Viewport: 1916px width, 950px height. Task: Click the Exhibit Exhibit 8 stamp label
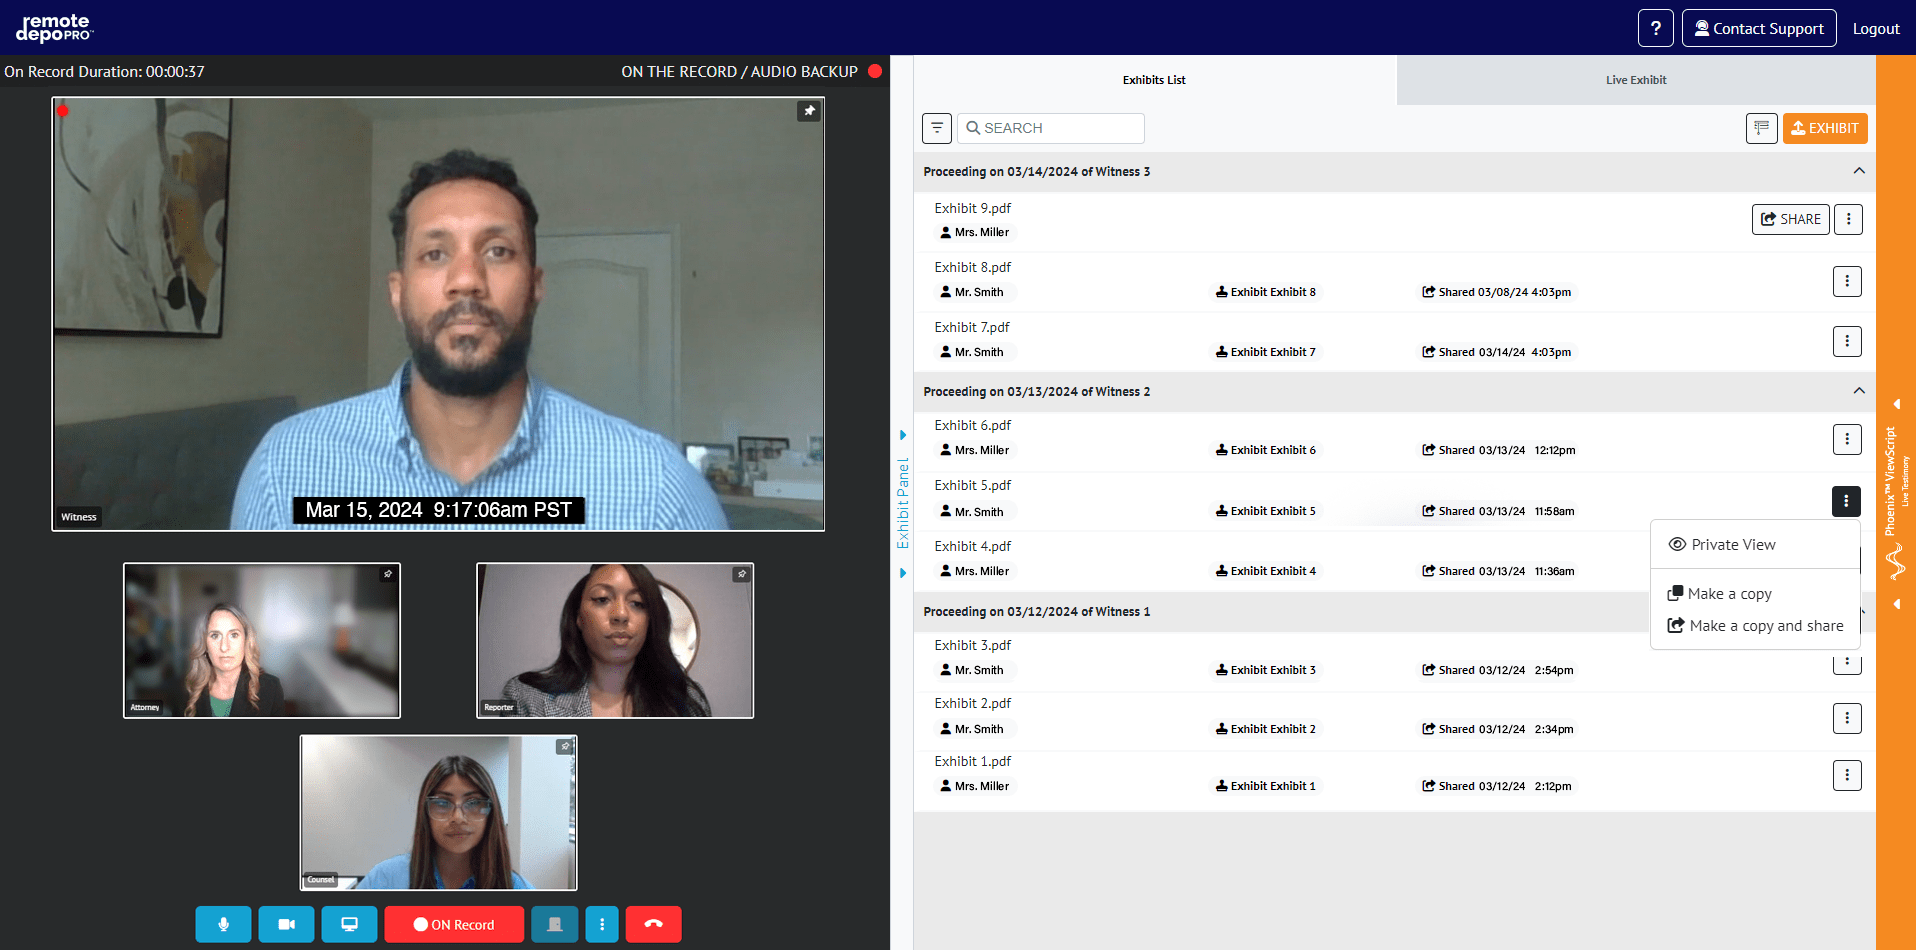(1266, 292)
